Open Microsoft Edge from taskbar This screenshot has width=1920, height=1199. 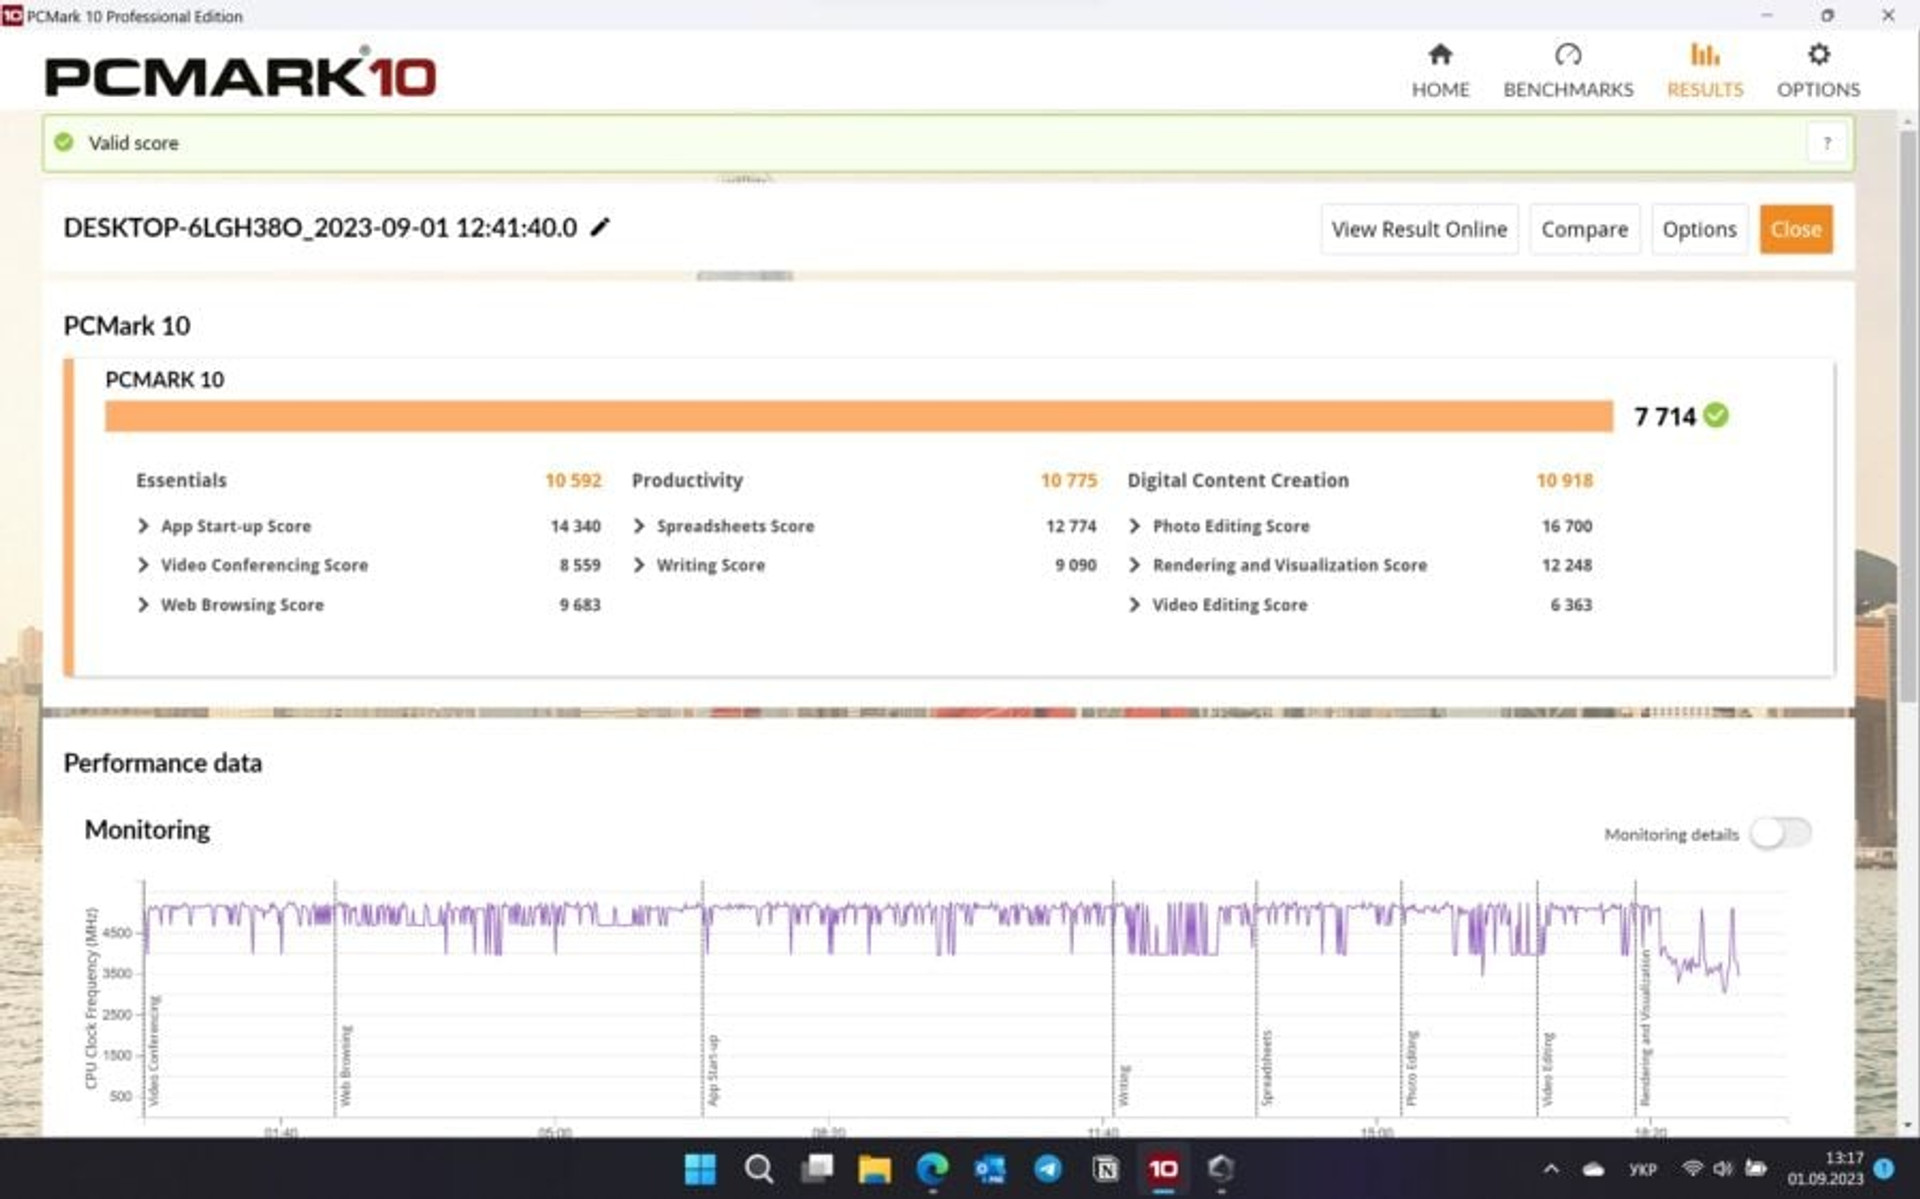[932, 1168]
